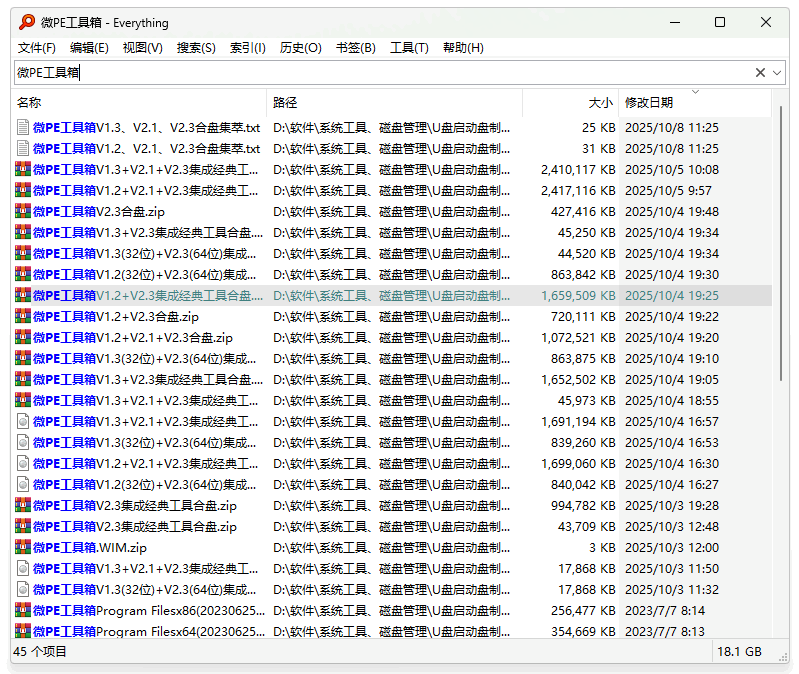
Task: Click the archive icon beside 微PE工具箱V2.3合盘.zip
Action: (x=23, y=211)
